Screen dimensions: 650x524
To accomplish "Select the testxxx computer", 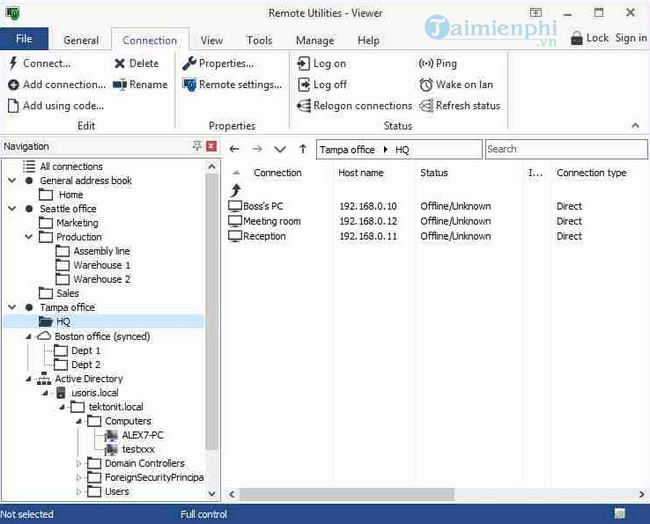I will [x=138, y=449].
